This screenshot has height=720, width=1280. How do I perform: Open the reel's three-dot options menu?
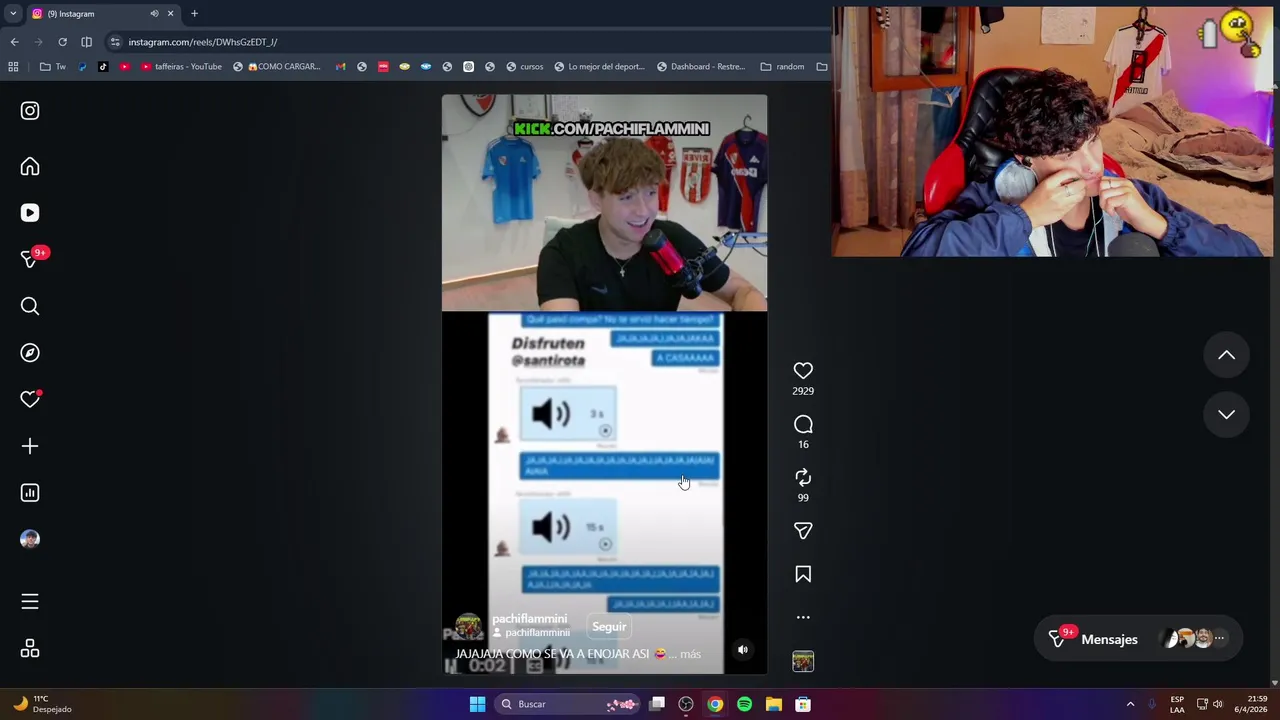(803, 617)
